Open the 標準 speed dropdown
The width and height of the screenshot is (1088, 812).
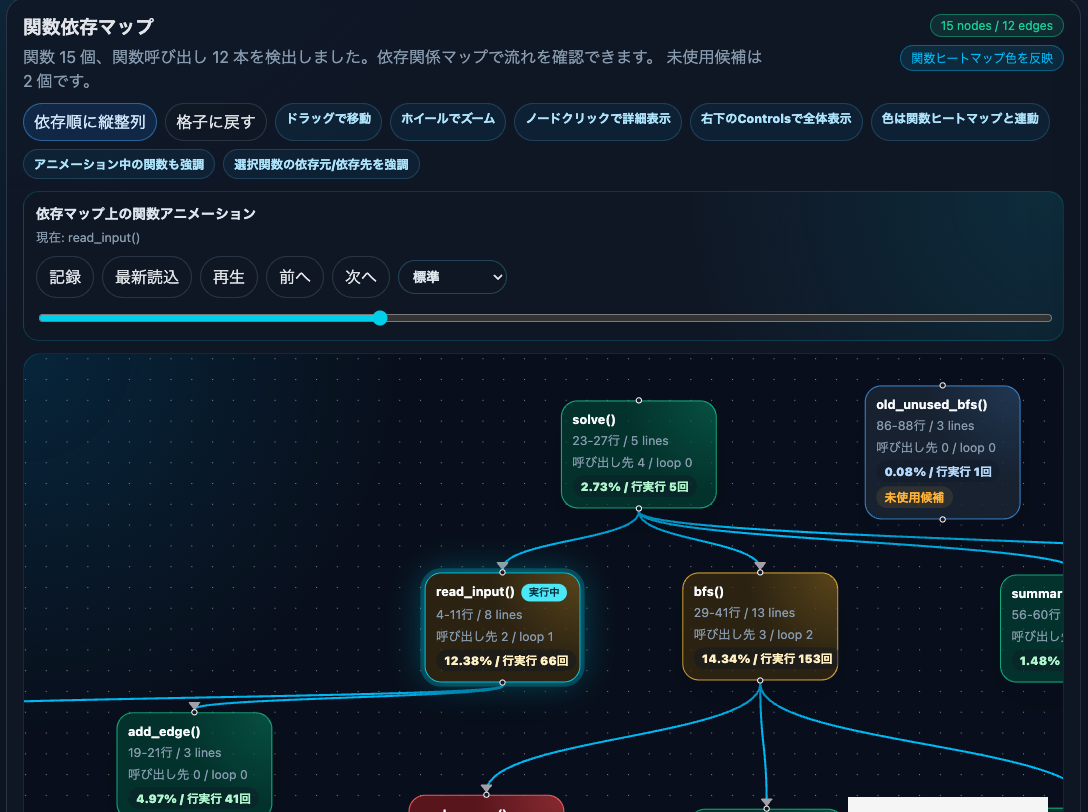click(452, 277)
